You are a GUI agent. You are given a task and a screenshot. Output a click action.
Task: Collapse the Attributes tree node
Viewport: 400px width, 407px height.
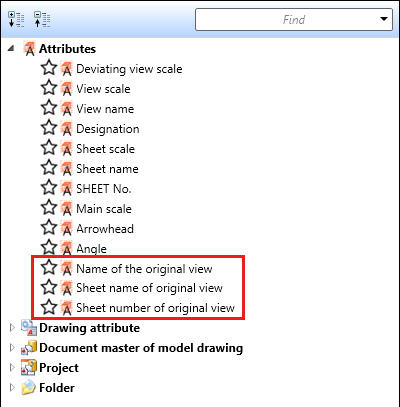(x=11, y=49)
